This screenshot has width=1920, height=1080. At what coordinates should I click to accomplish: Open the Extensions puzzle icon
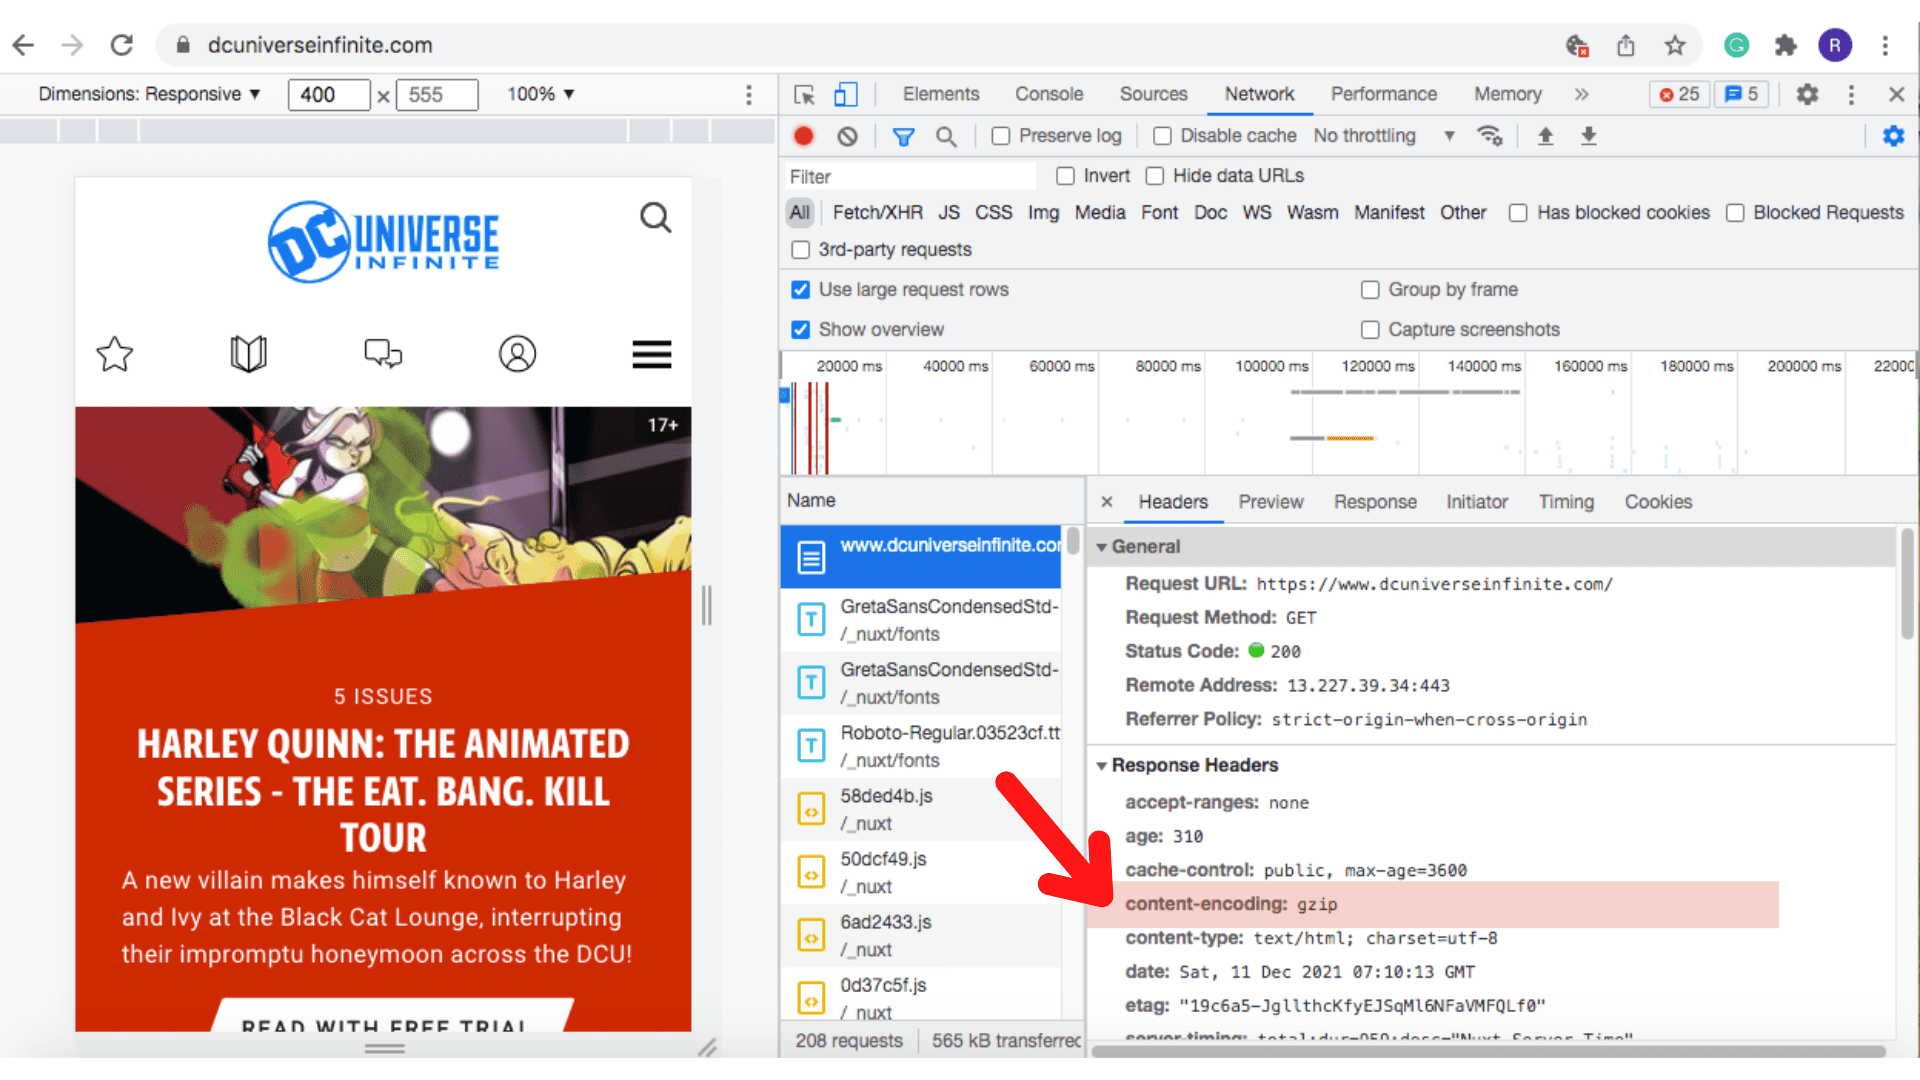coord(1785,45)
